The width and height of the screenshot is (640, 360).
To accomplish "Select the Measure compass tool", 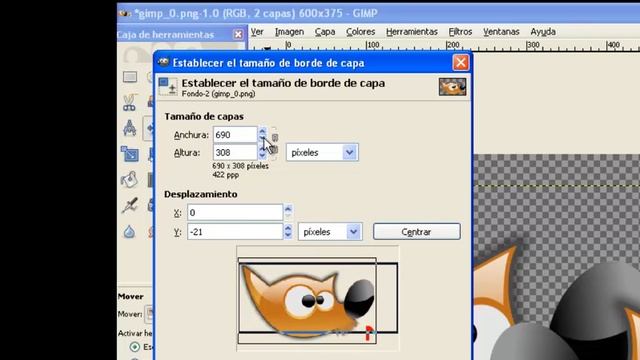I will click(129, 128).
